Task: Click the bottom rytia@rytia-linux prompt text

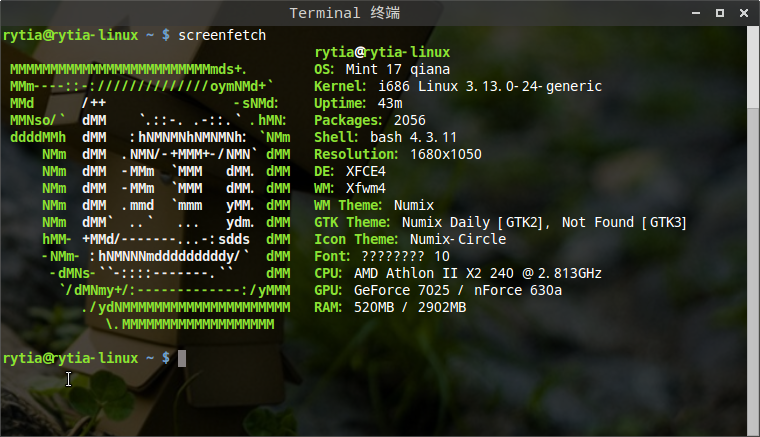Action: 70,359
